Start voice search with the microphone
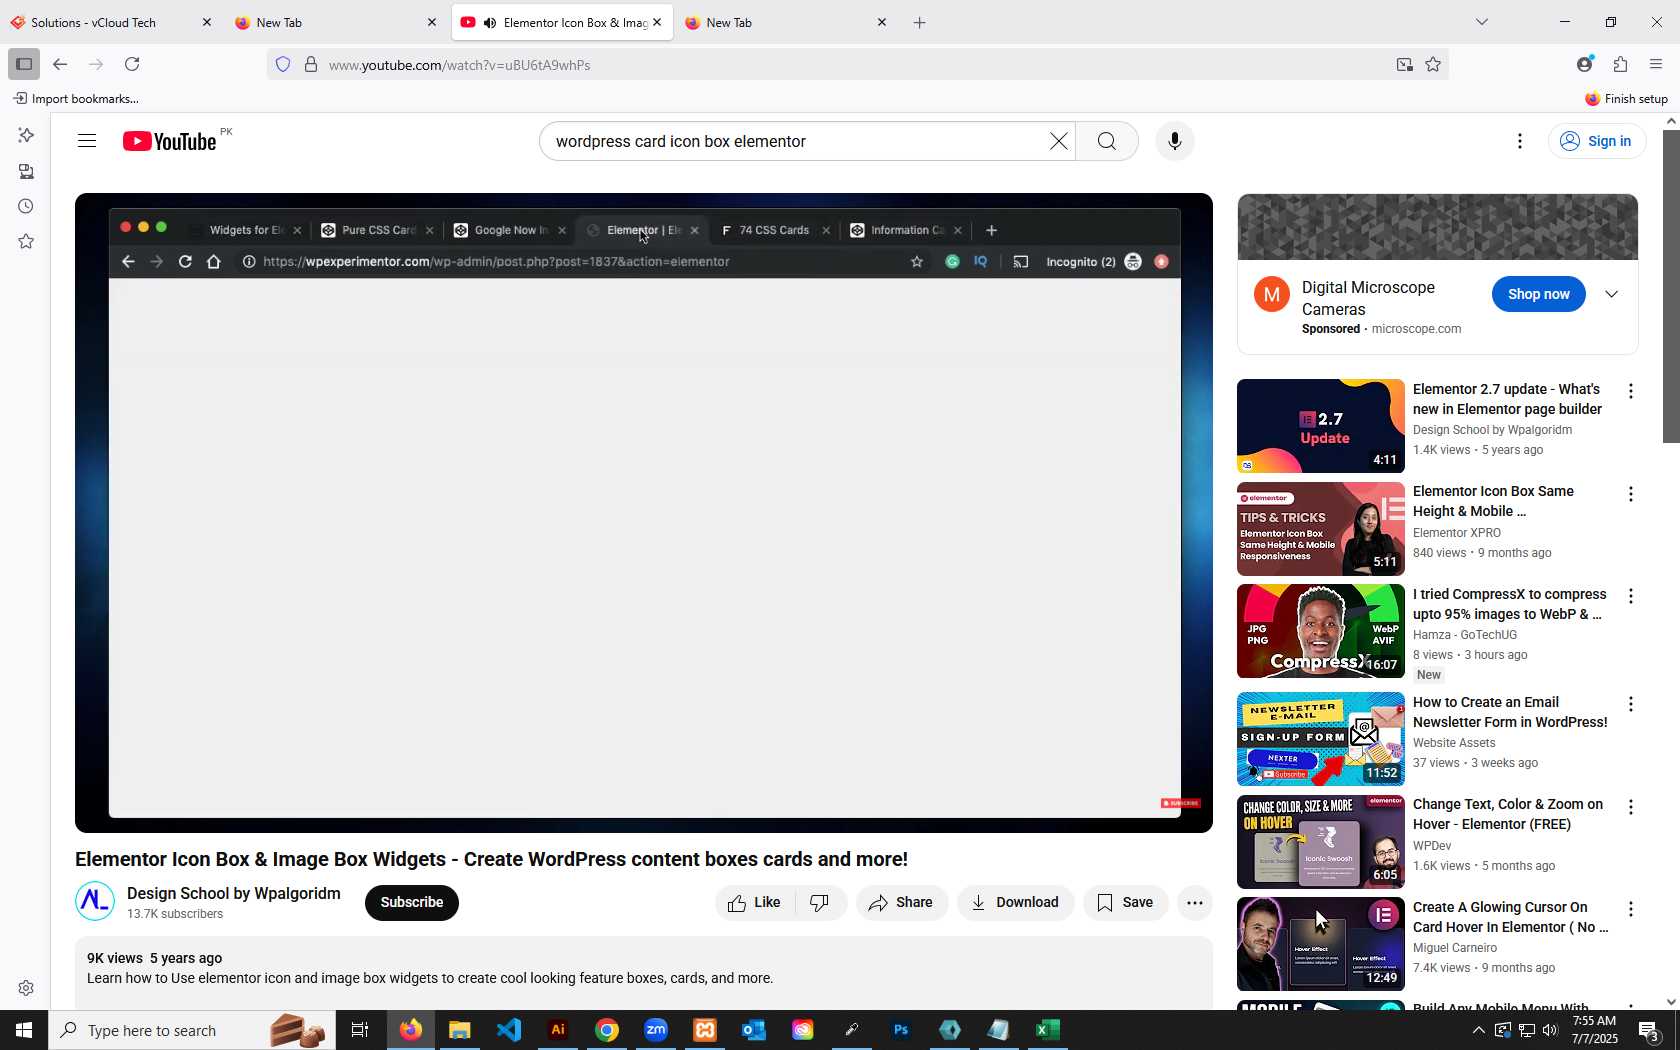 [1175, 141]
